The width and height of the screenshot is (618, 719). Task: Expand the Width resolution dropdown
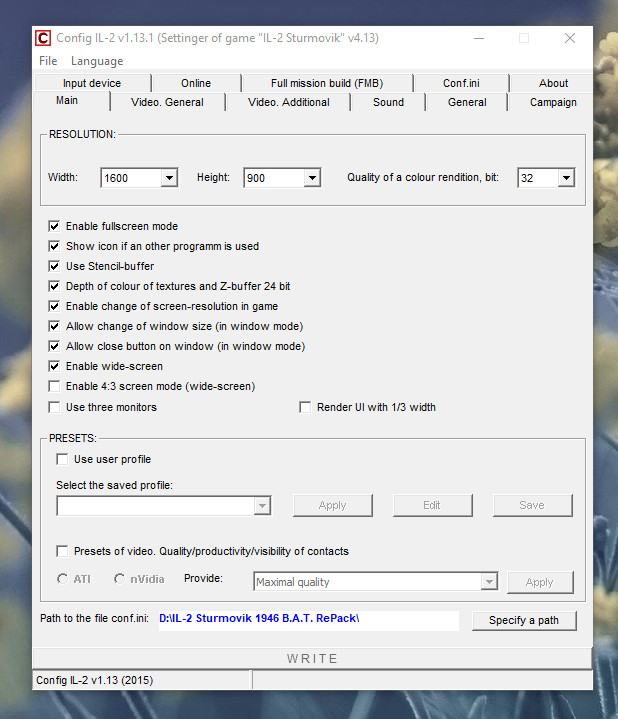[x=169, y=178]
